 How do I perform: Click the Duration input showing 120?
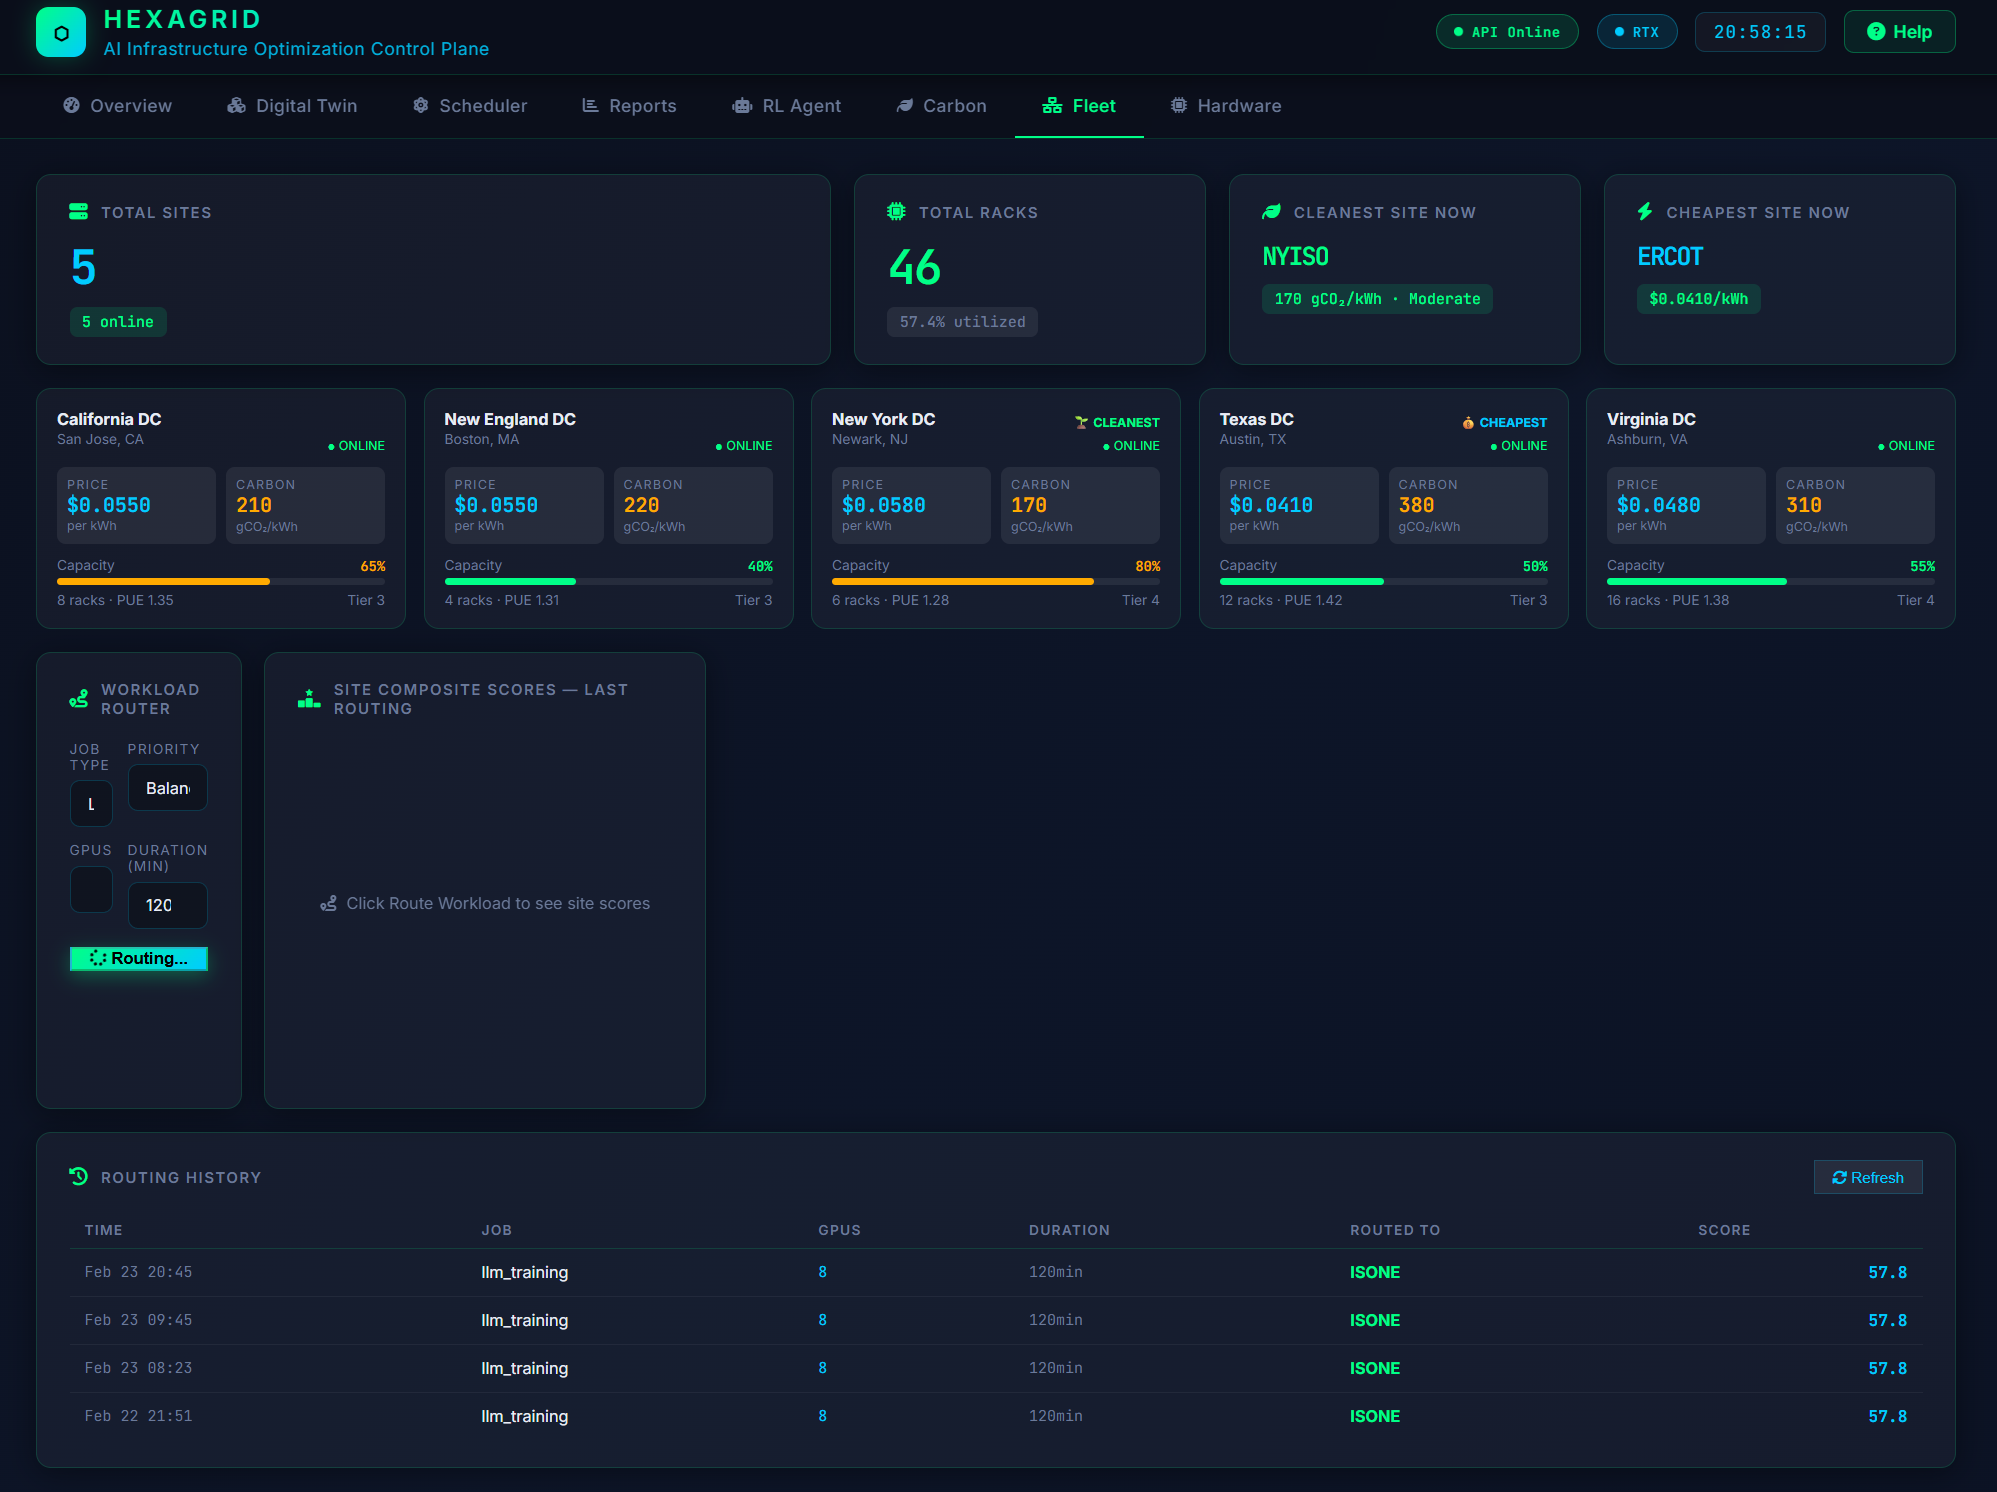tap(167, 905)
